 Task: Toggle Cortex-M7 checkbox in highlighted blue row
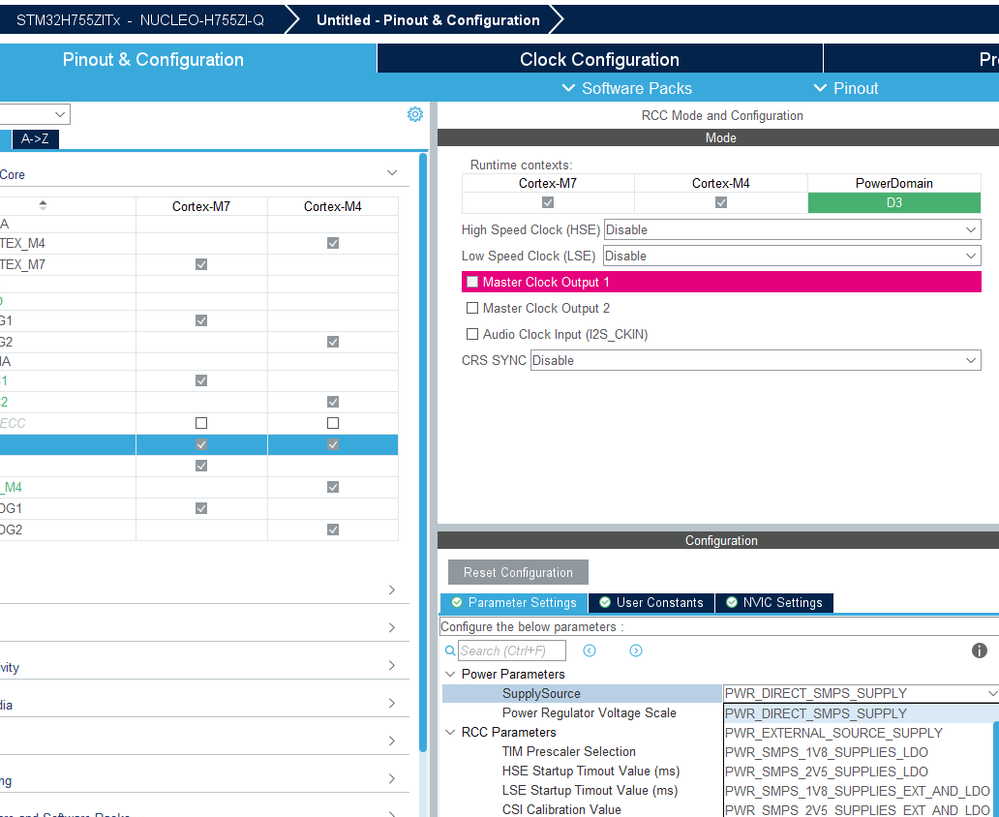(x=201, y=444)
